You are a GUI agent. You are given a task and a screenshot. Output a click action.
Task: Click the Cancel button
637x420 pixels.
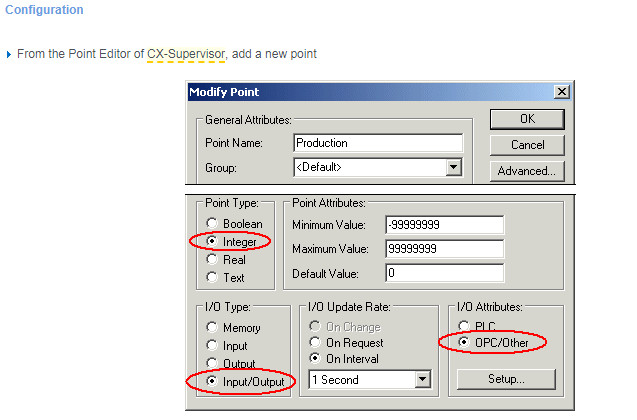(x=527, y=145)
